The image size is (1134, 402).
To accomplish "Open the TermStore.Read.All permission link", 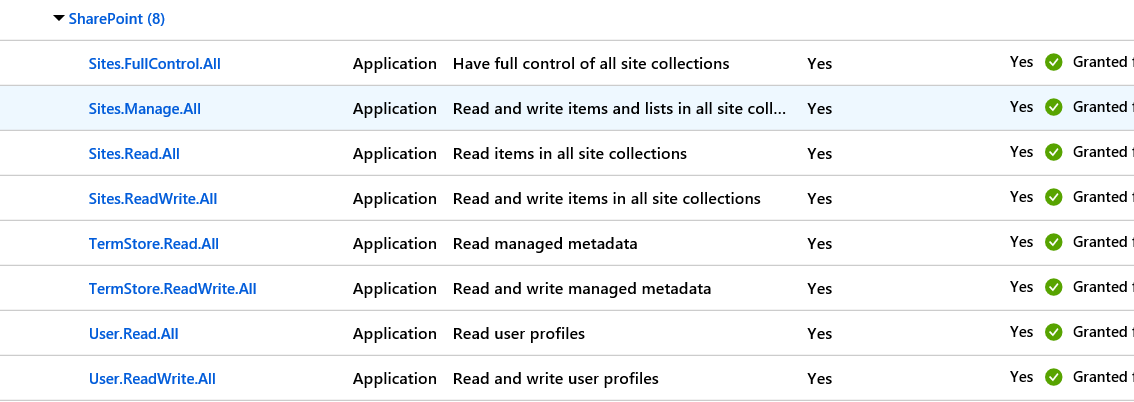I will pos(153,244).
